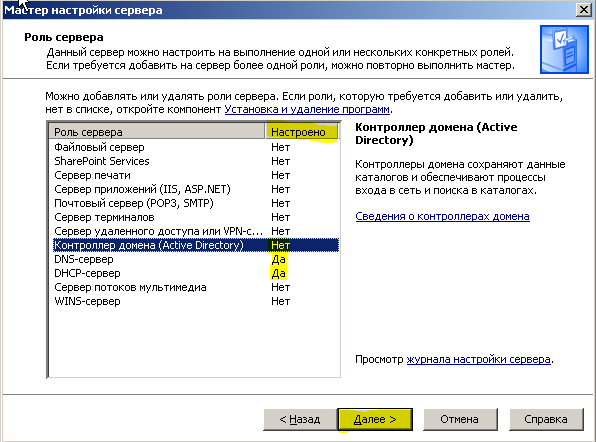Viewport: 596px width, 442px height.
Task: Go back with the Назад button
Action: [x=300, y=419]
